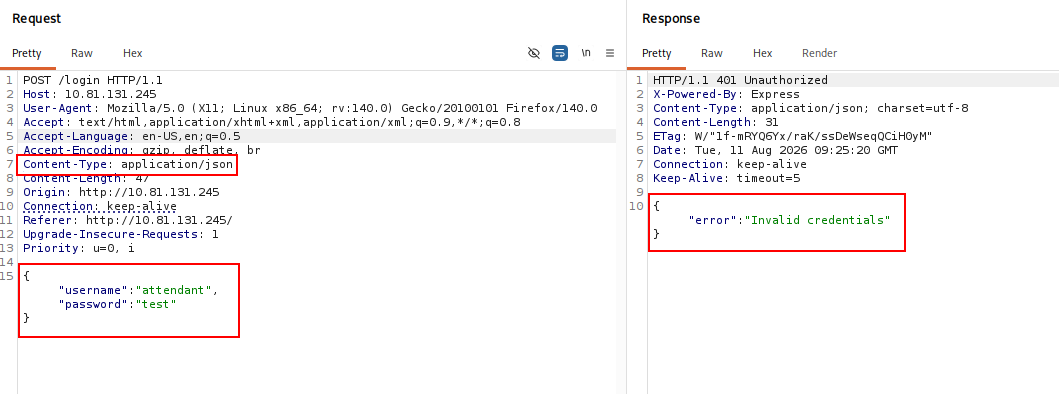Viewport: 1059px width, 394px height.
Task: Open the Response Render tab
Action: (819, 53)
